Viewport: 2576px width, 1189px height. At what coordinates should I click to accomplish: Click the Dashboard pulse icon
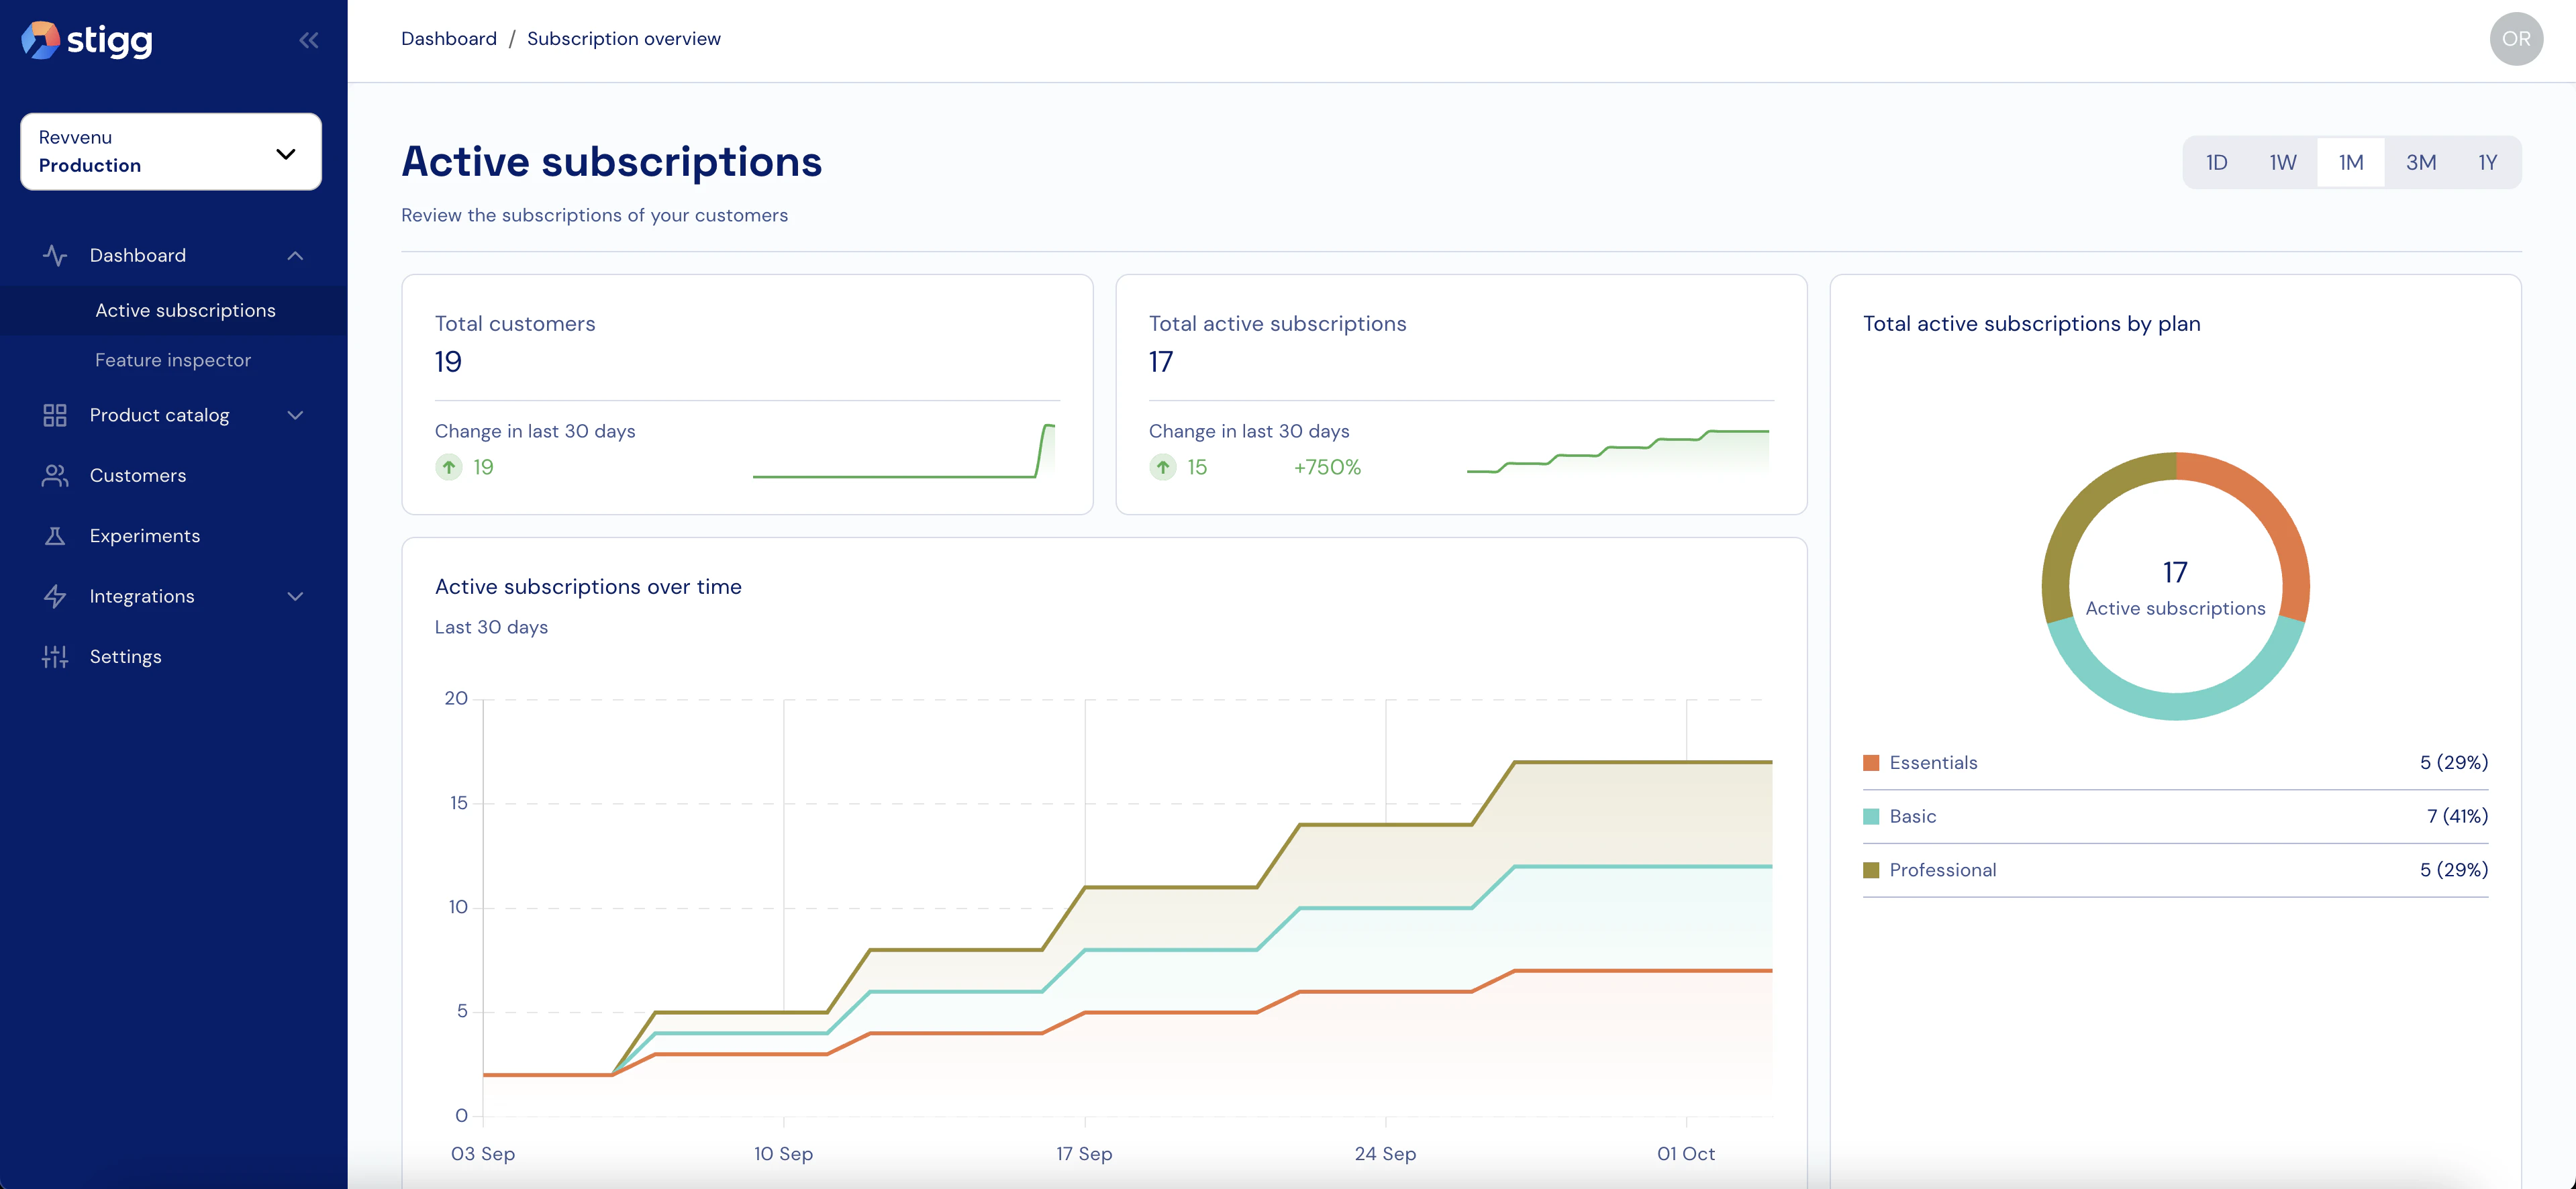[55, 255]
